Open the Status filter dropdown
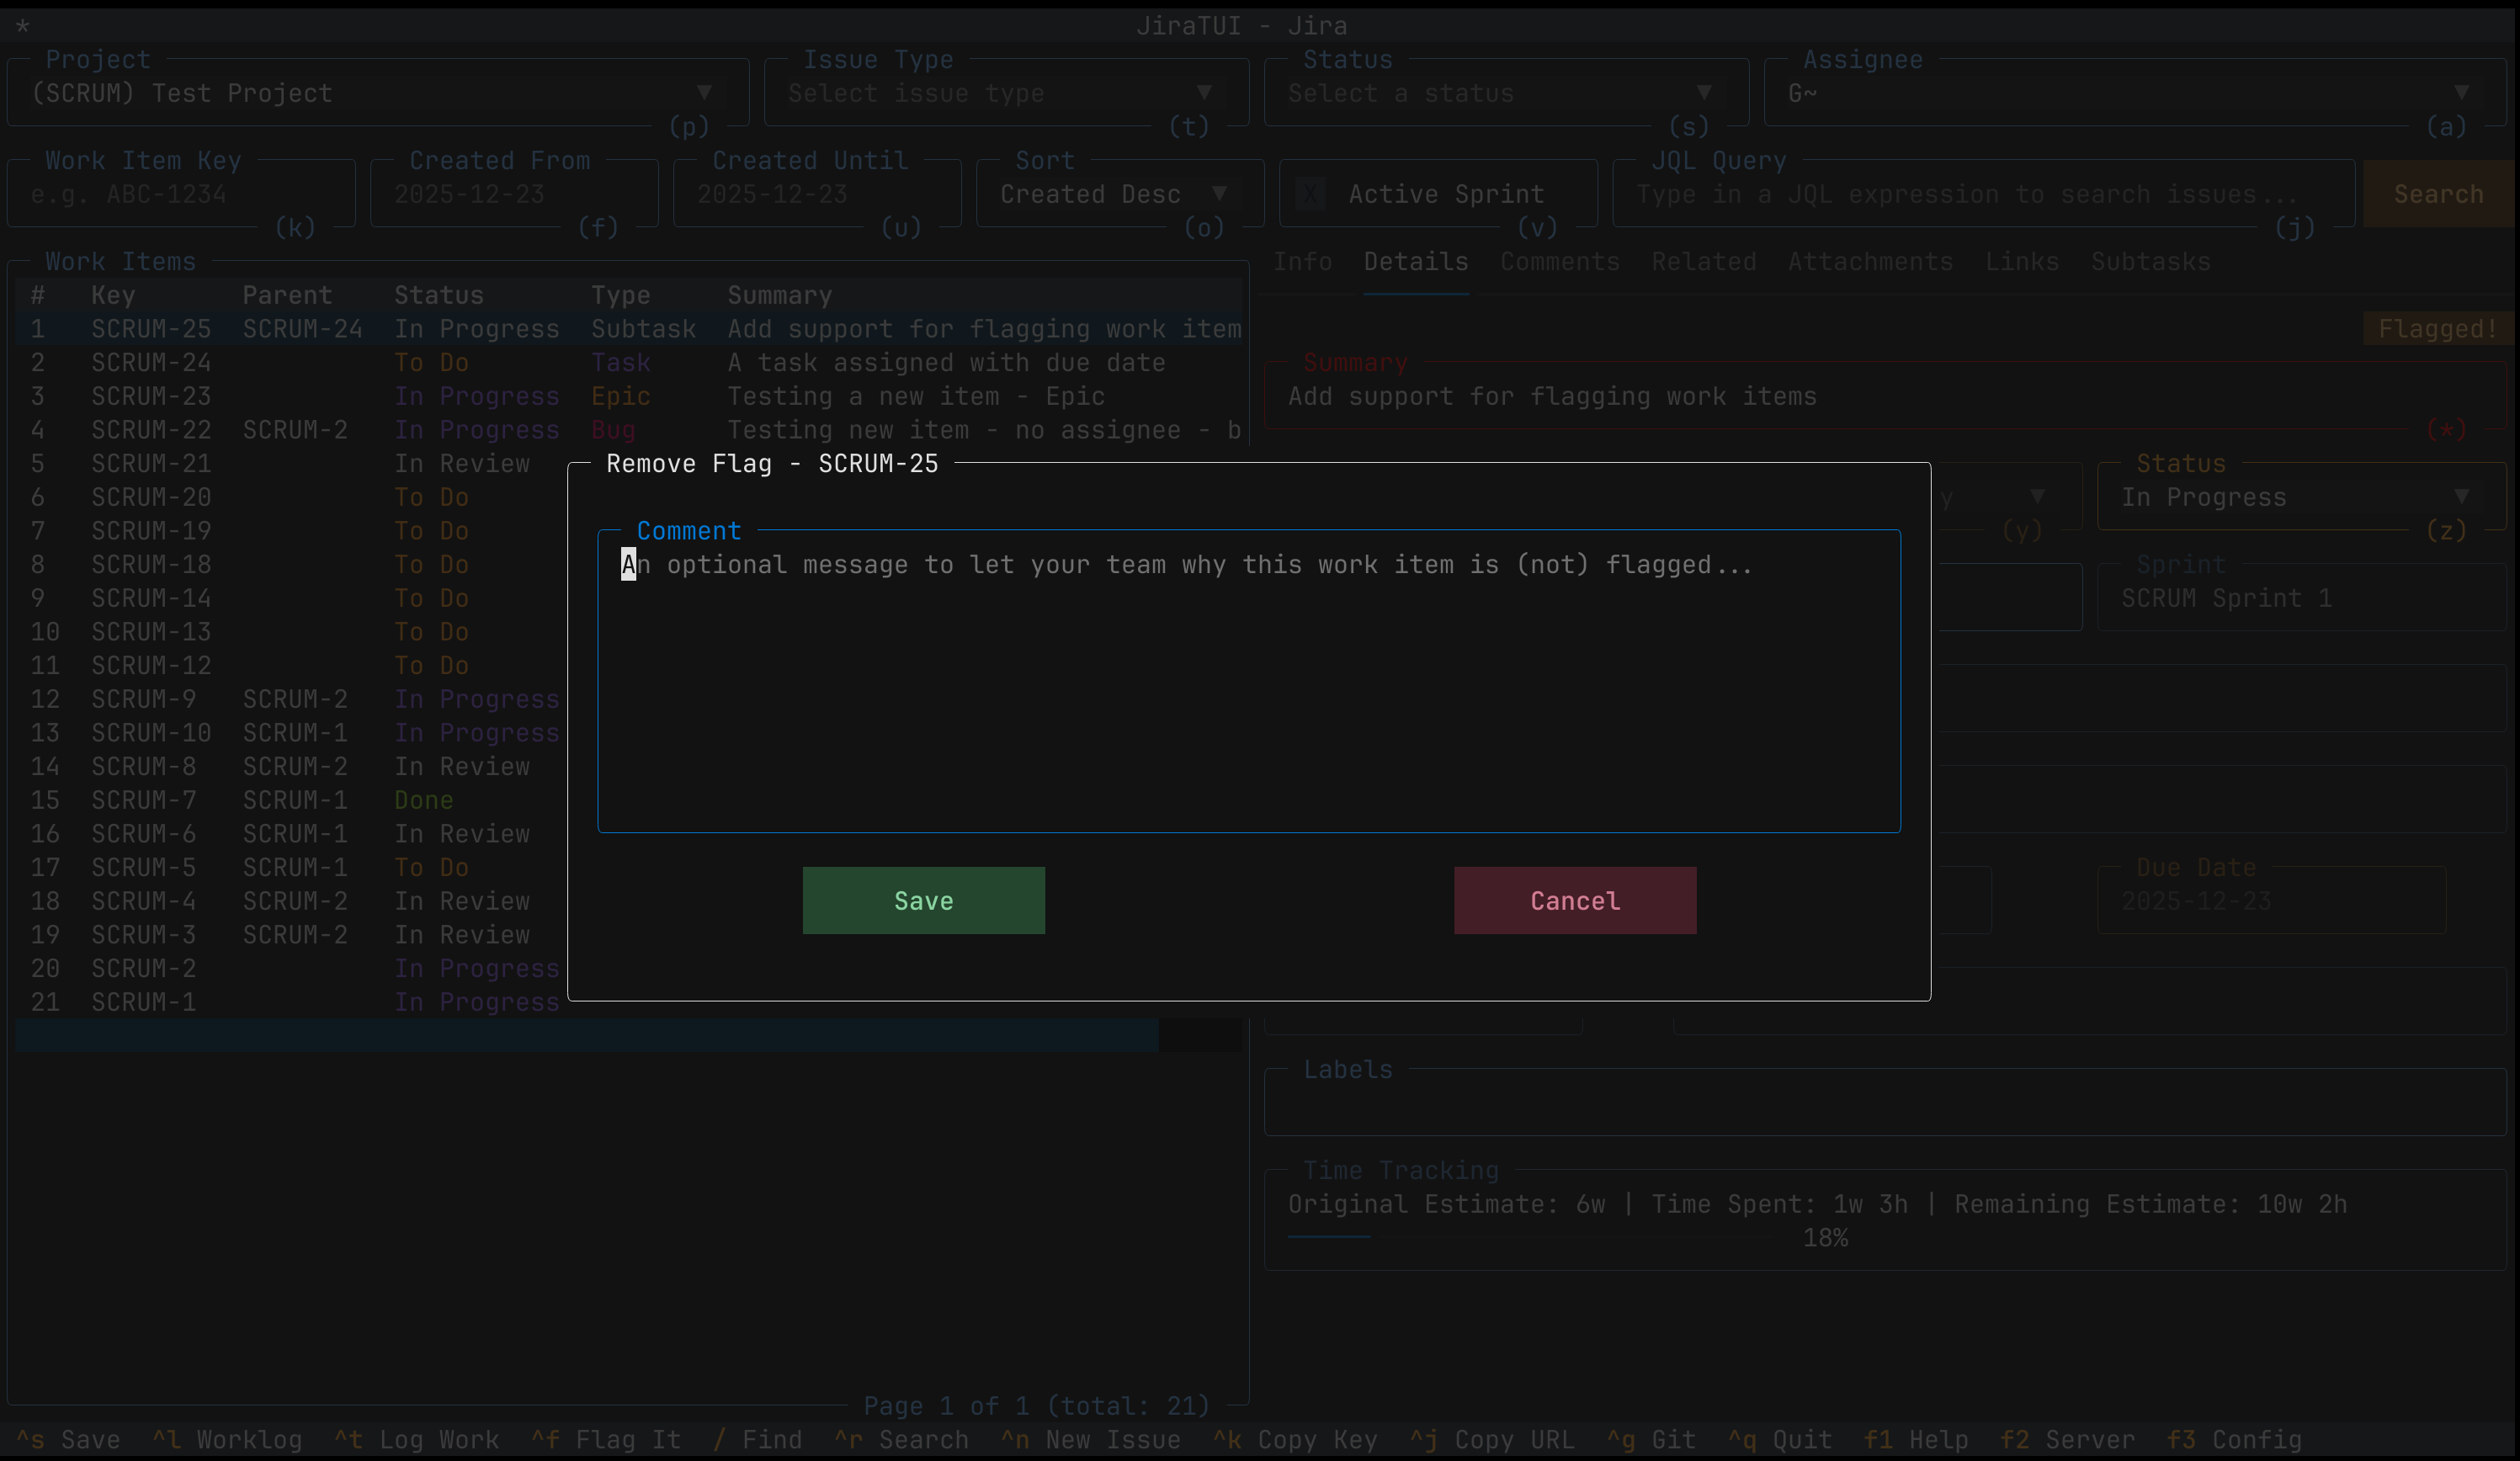 [1507, 93]
